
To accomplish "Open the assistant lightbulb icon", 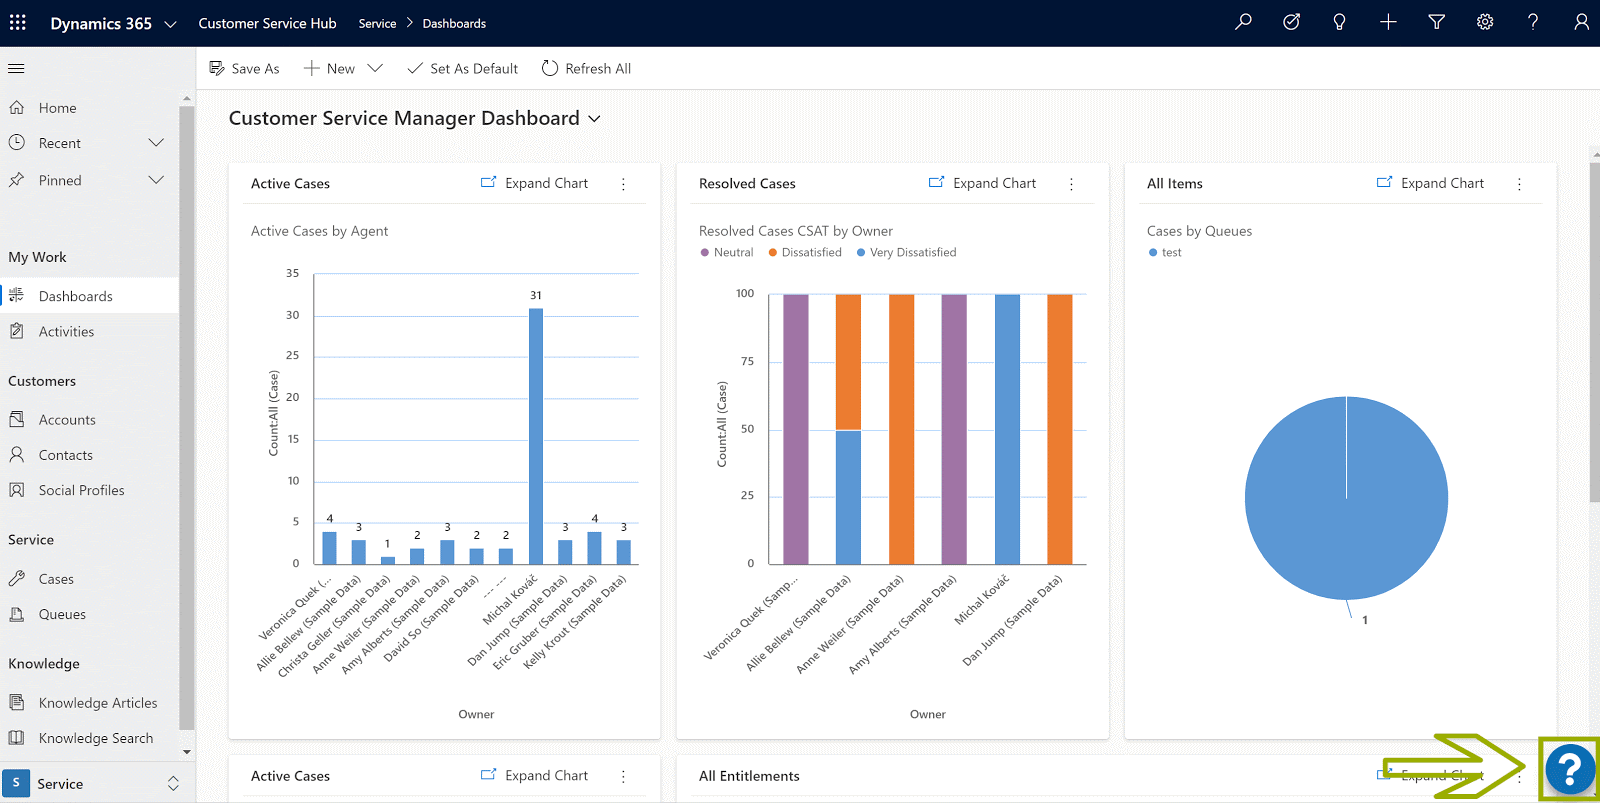I will pos(1339,22).
